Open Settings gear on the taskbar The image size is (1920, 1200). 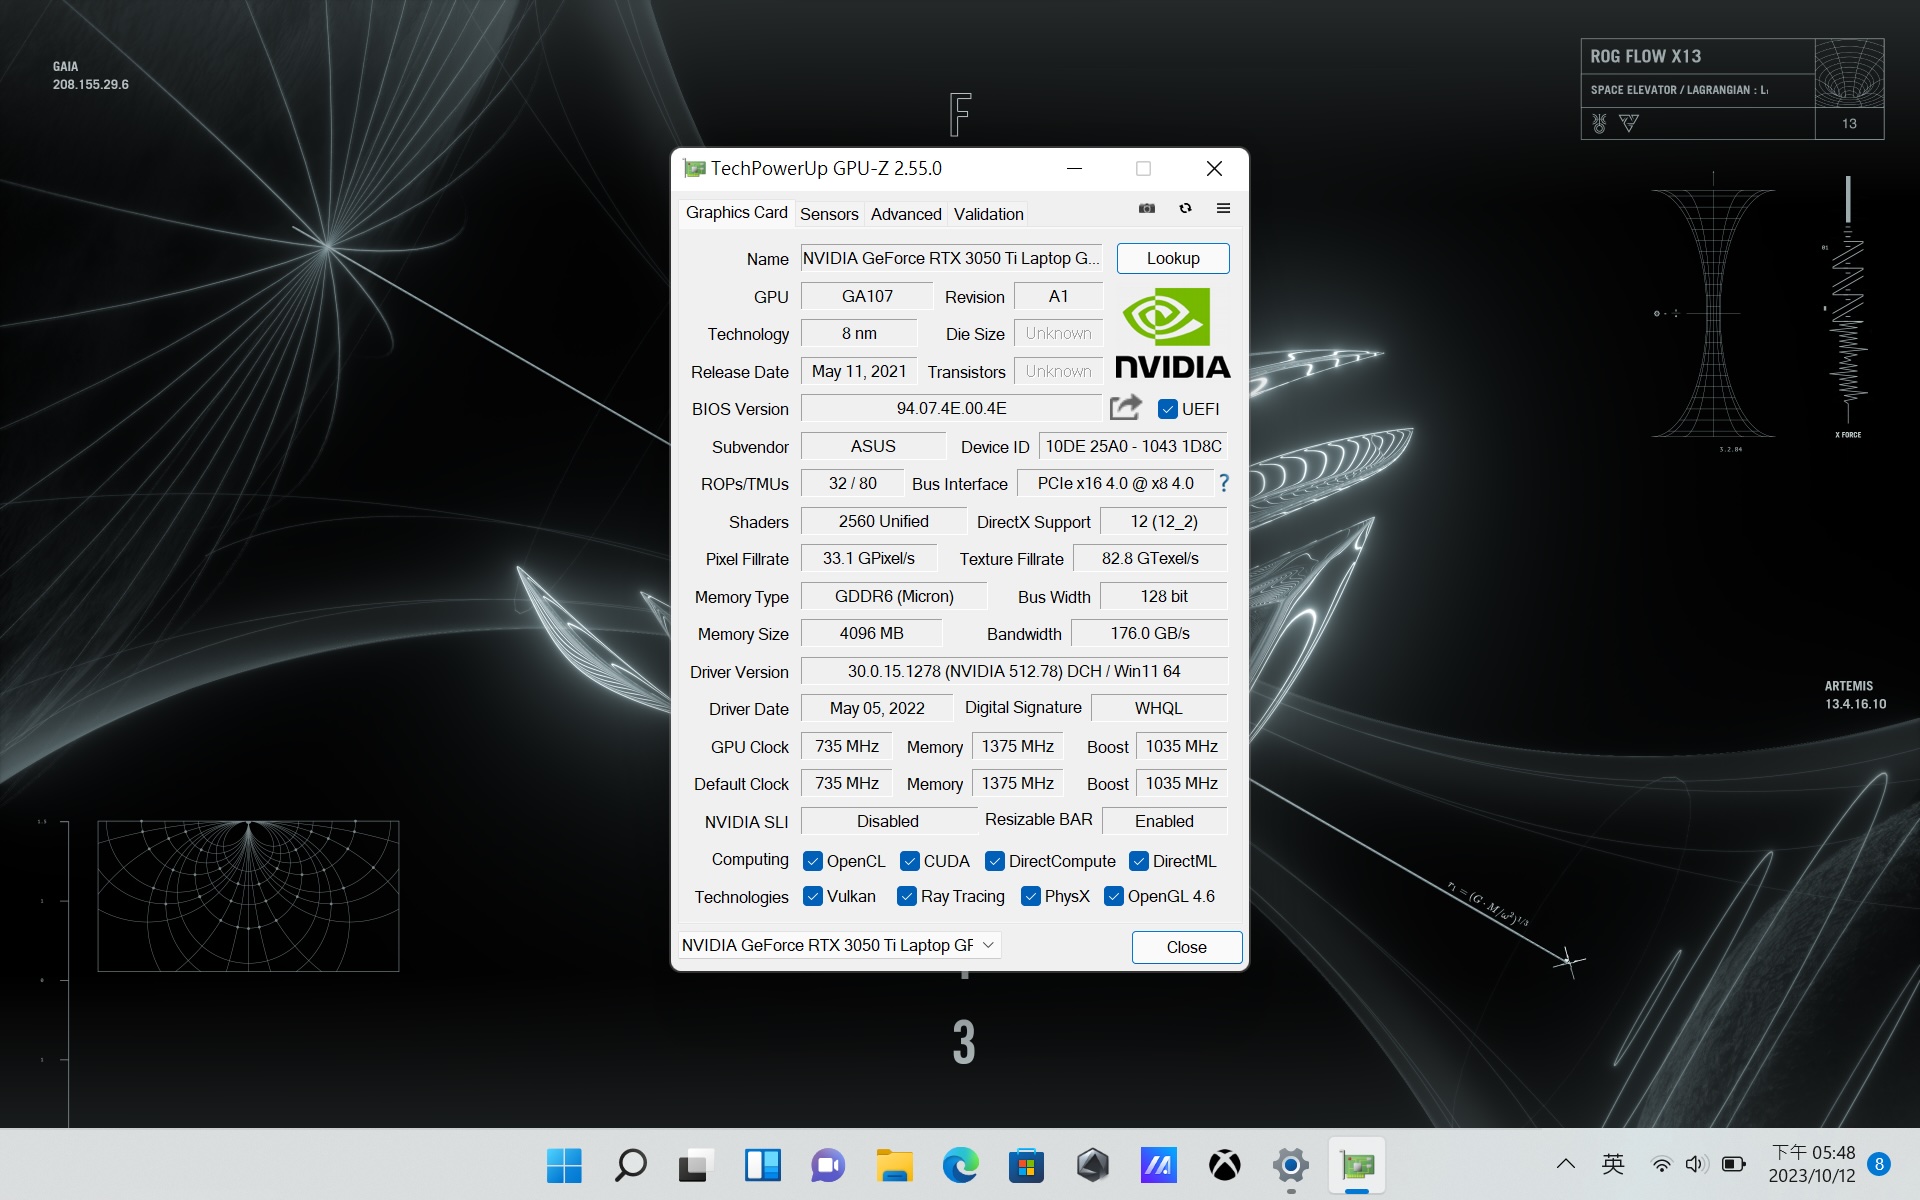[x=1290, y=1165]
